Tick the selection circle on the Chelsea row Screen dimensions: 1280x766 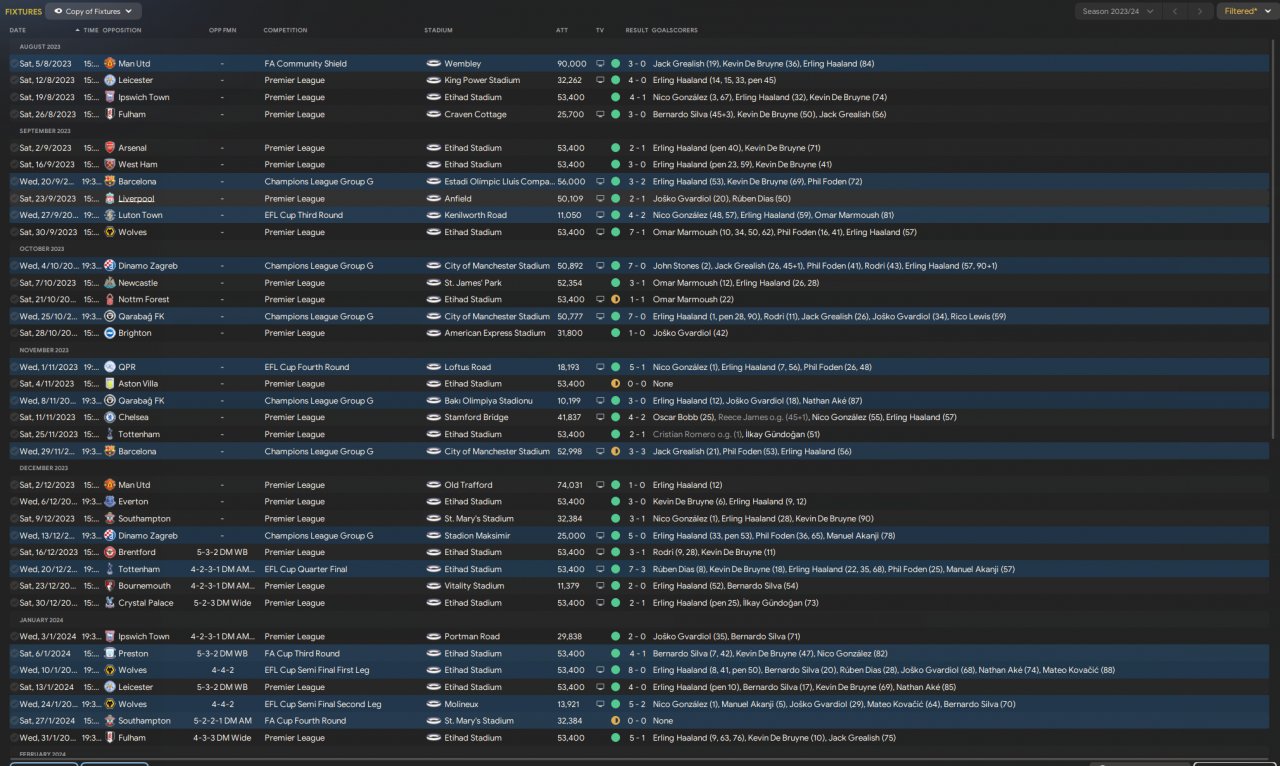coord(14,417)
